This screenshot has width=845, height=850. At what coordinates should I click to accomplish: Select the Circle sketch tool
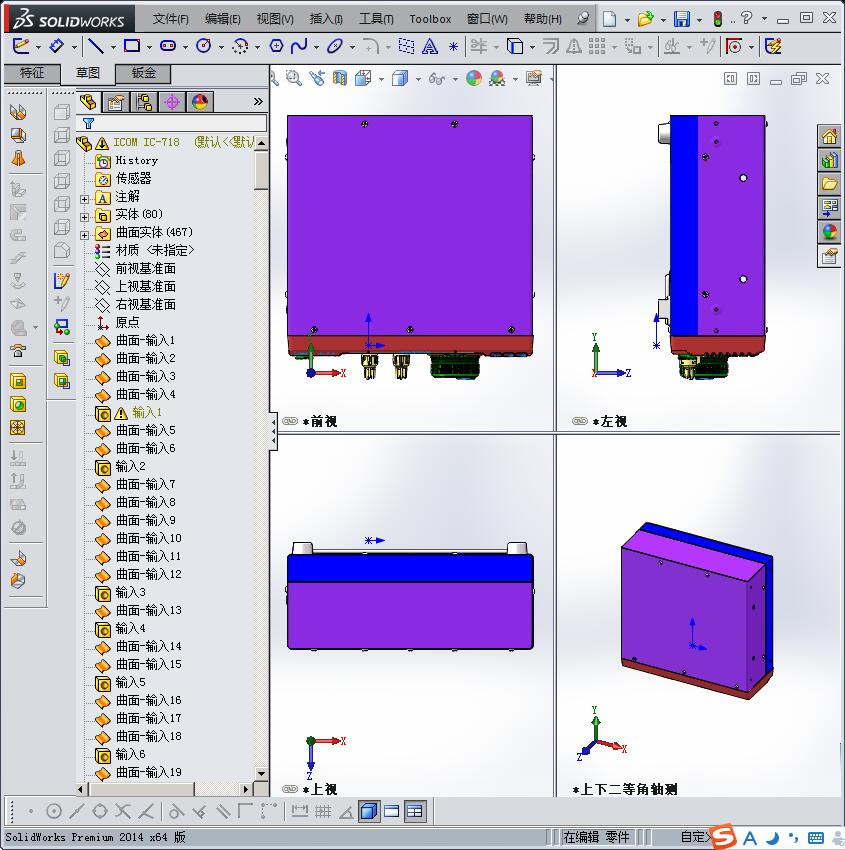click(x=204, y=47)
